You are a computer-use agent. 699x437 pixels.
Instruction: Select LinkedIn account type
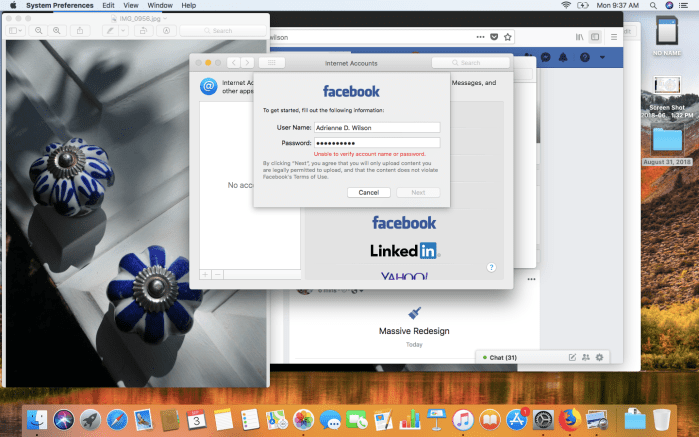click(404, 250)
